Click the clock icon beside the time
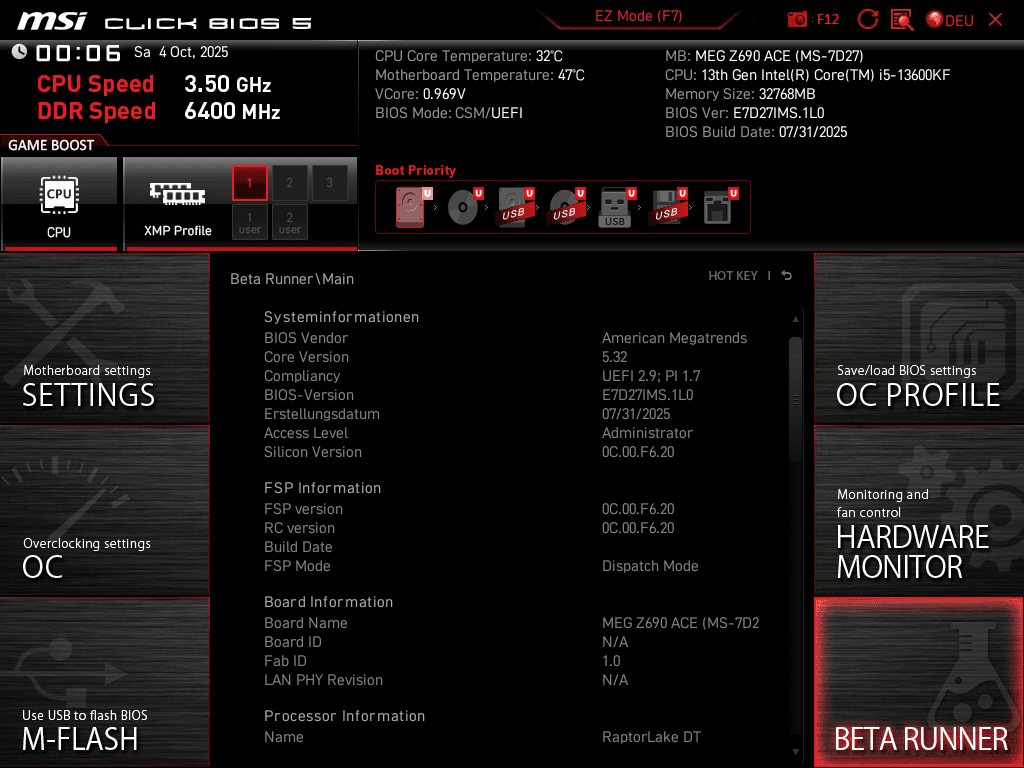This screenshot has height=768, width=1024. tap(19, 52)
